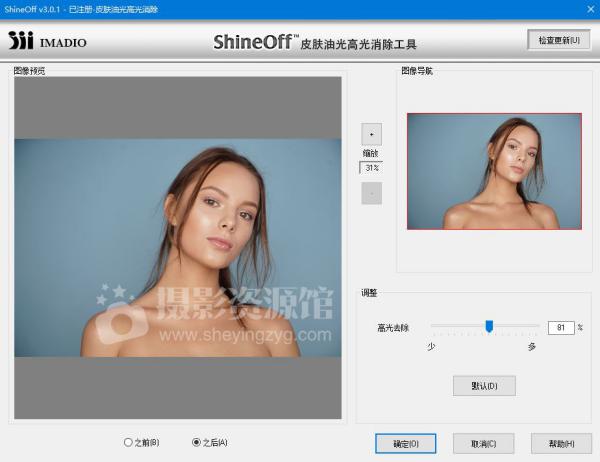This screenshot has width=600, height=462.
Task: Confirm with the 确定(O) button
Action: point(405,443)
